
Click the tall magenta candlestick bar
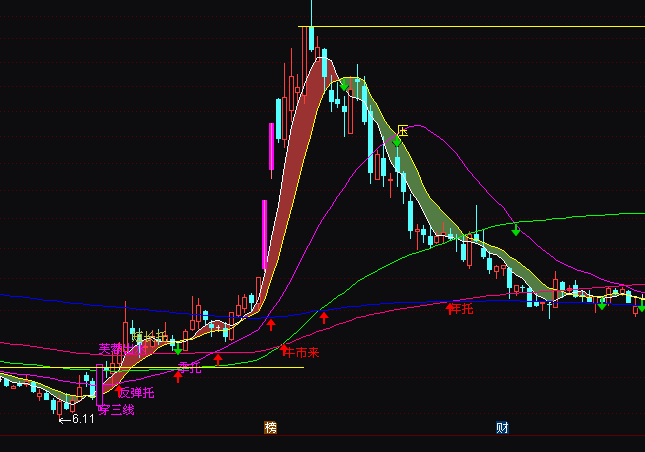265,235
